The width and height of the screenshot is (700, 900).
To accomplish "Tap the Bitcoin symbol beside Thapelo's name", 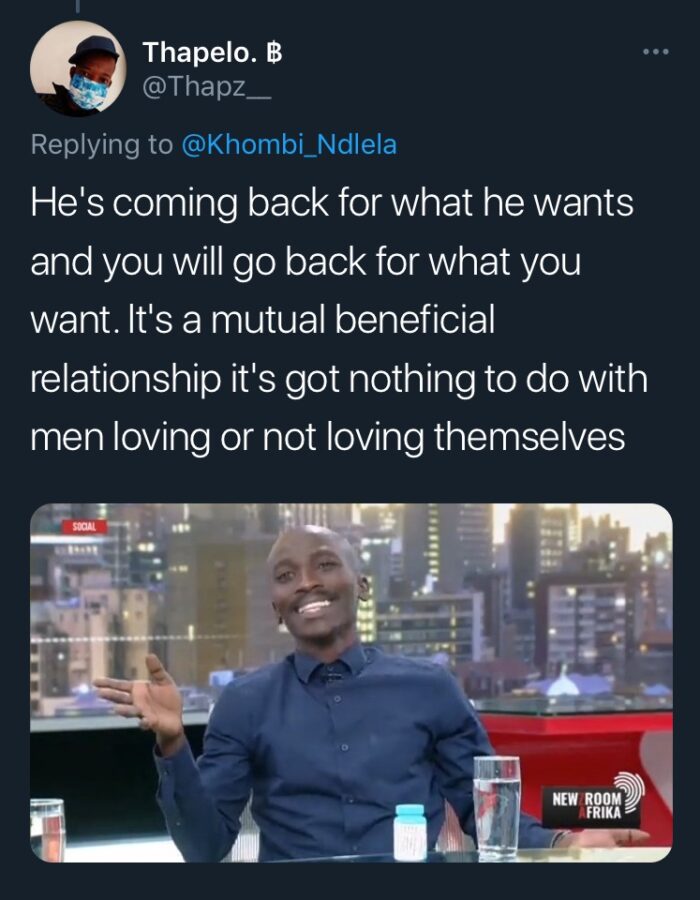I will click(x=274, y=53).
